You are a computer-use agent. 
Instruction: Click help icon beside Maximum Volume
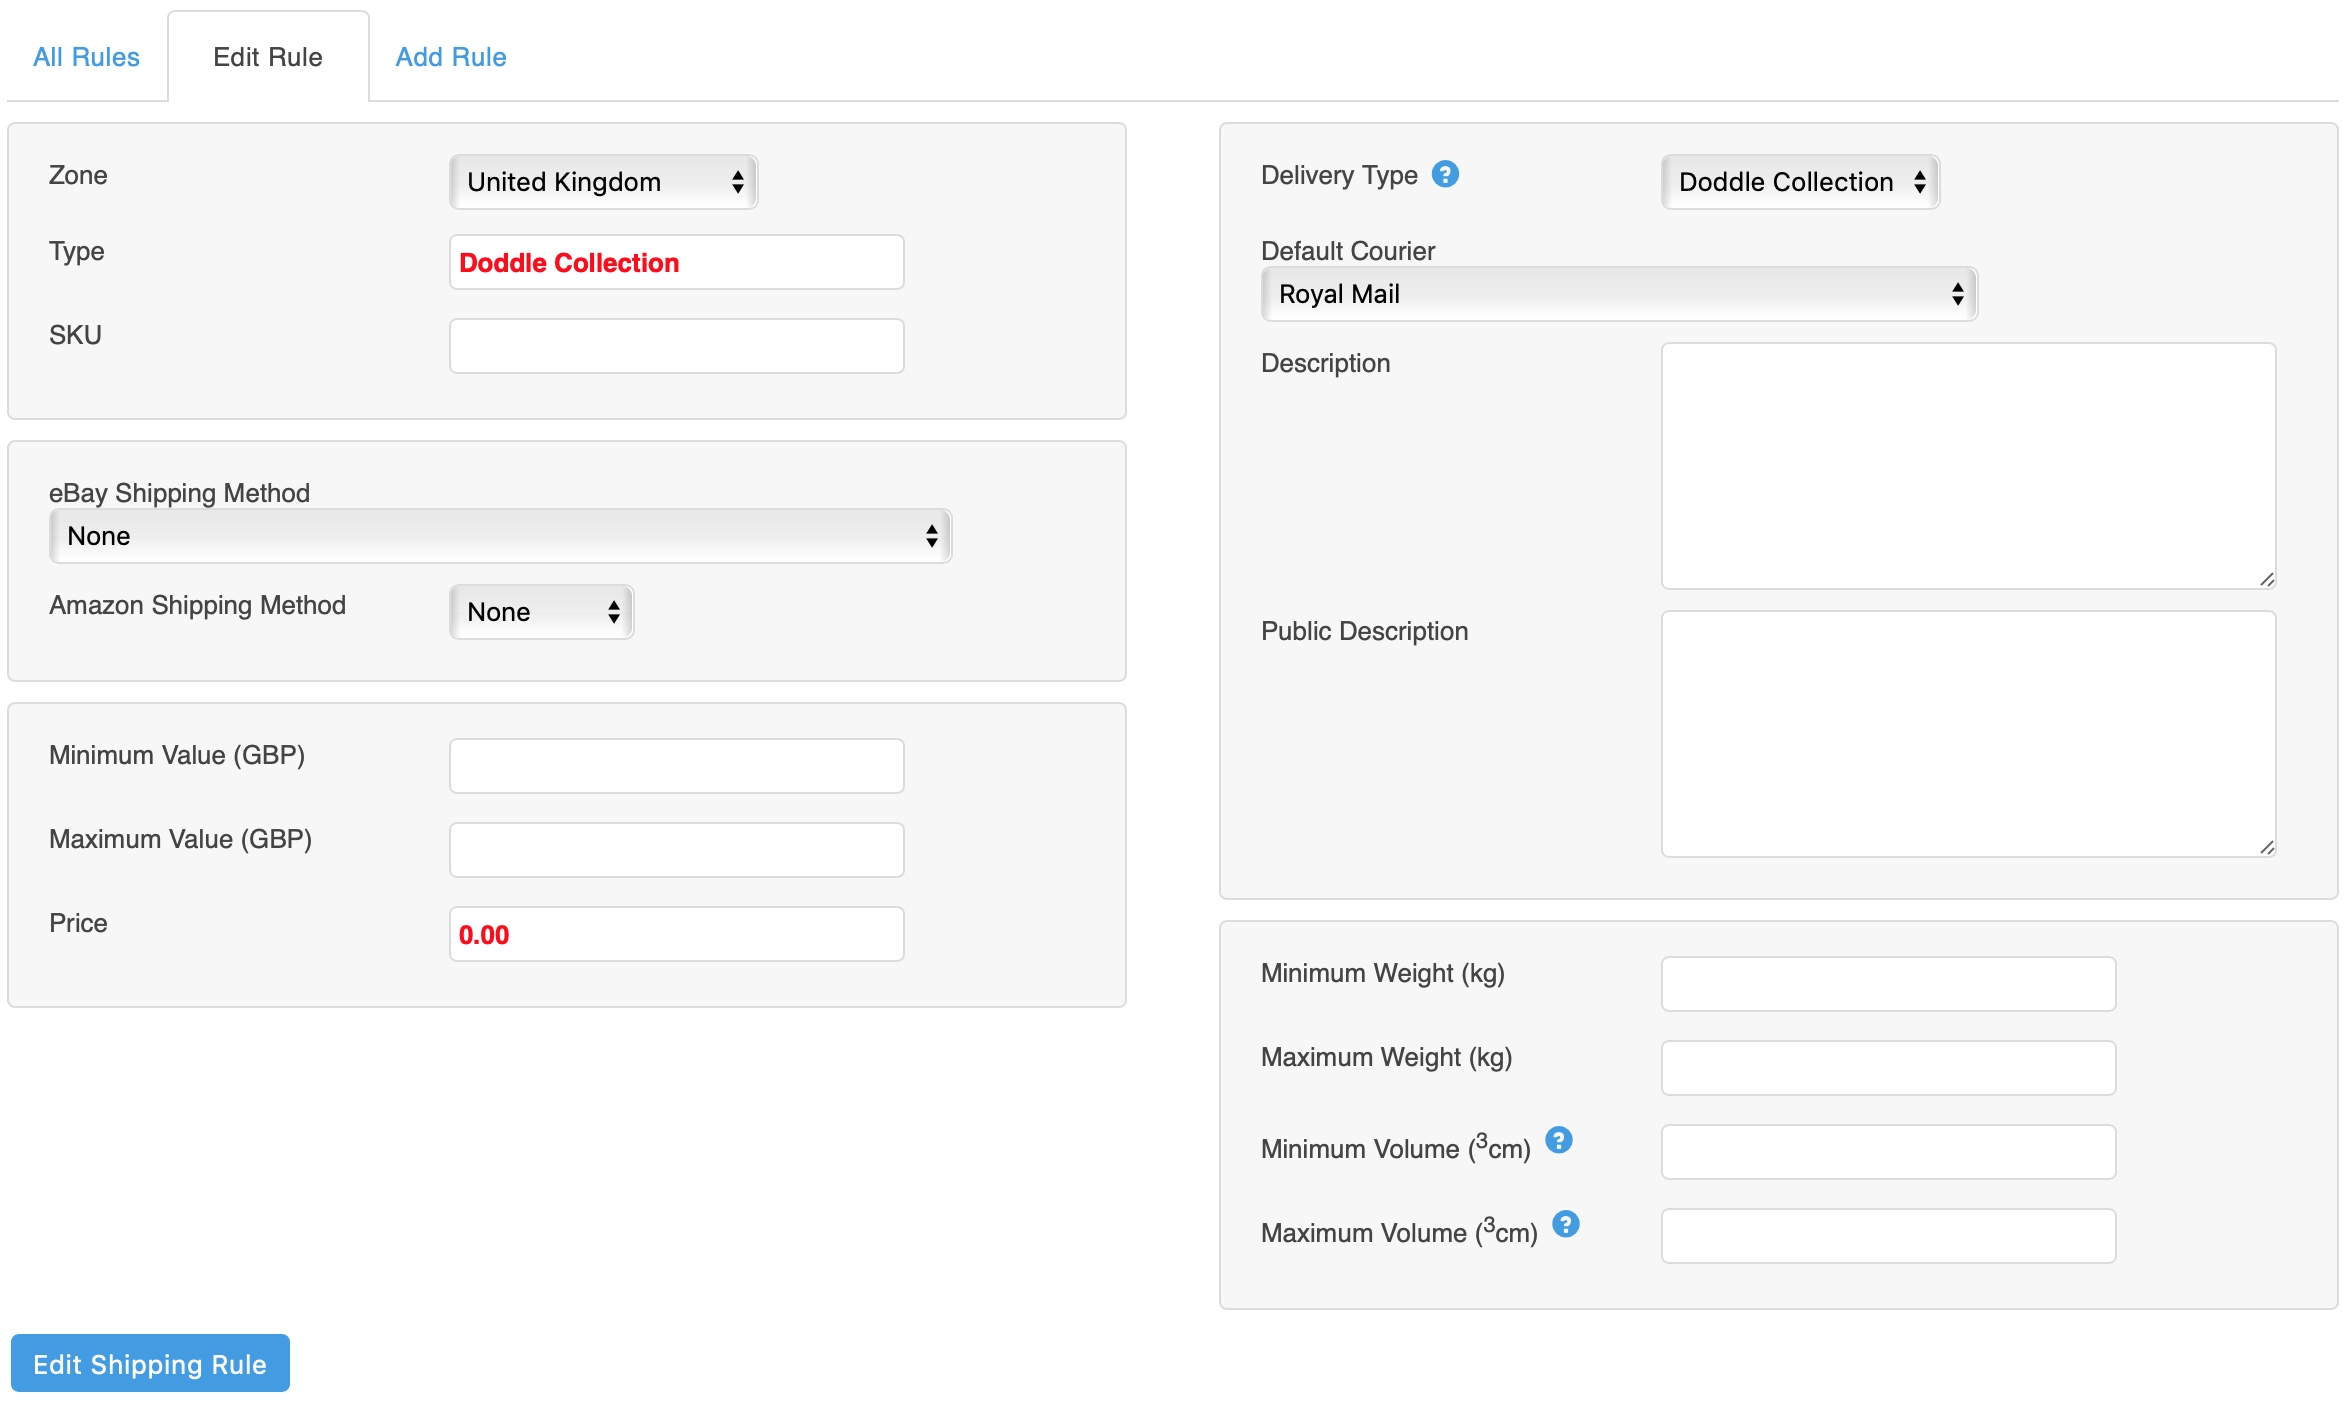pos(1565,1224)
